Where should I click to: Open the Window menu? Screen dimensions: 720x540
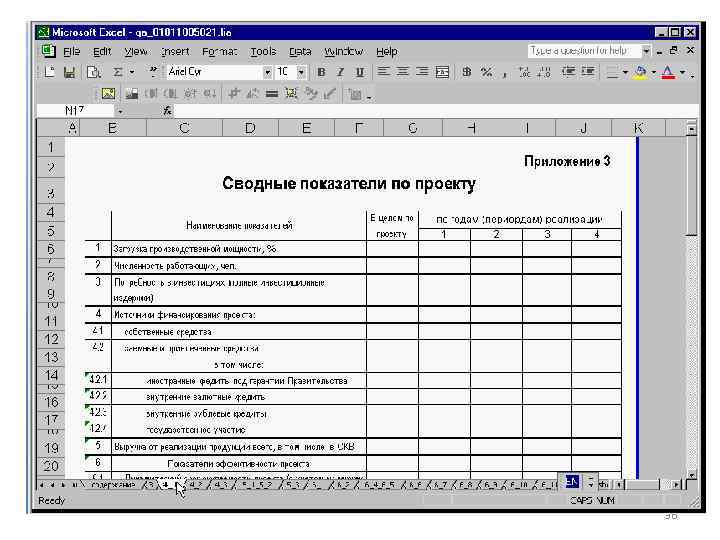click(x=343, y=51)
